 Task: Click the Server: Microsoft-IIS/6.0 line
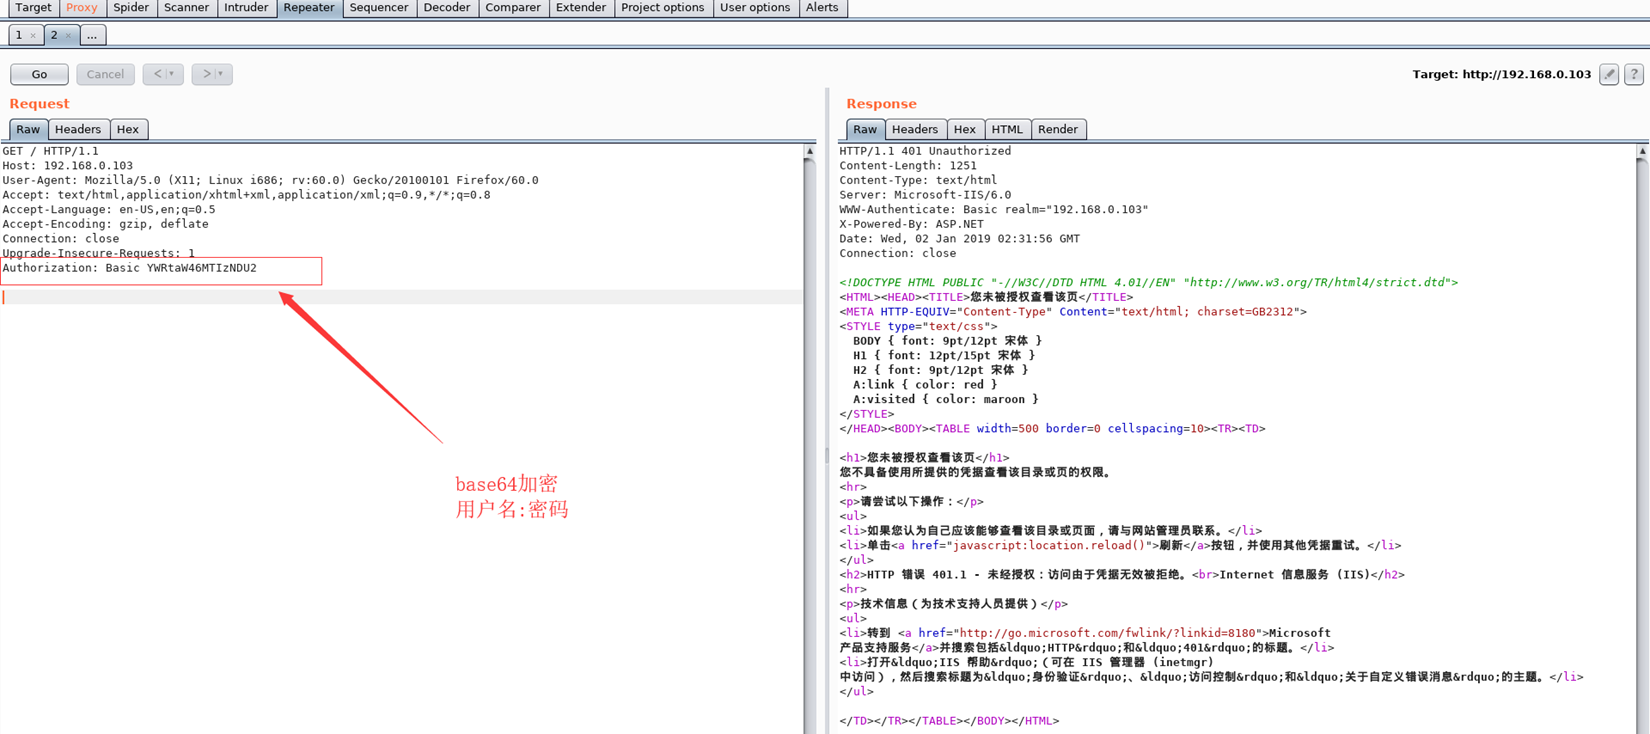pos(925,195)
